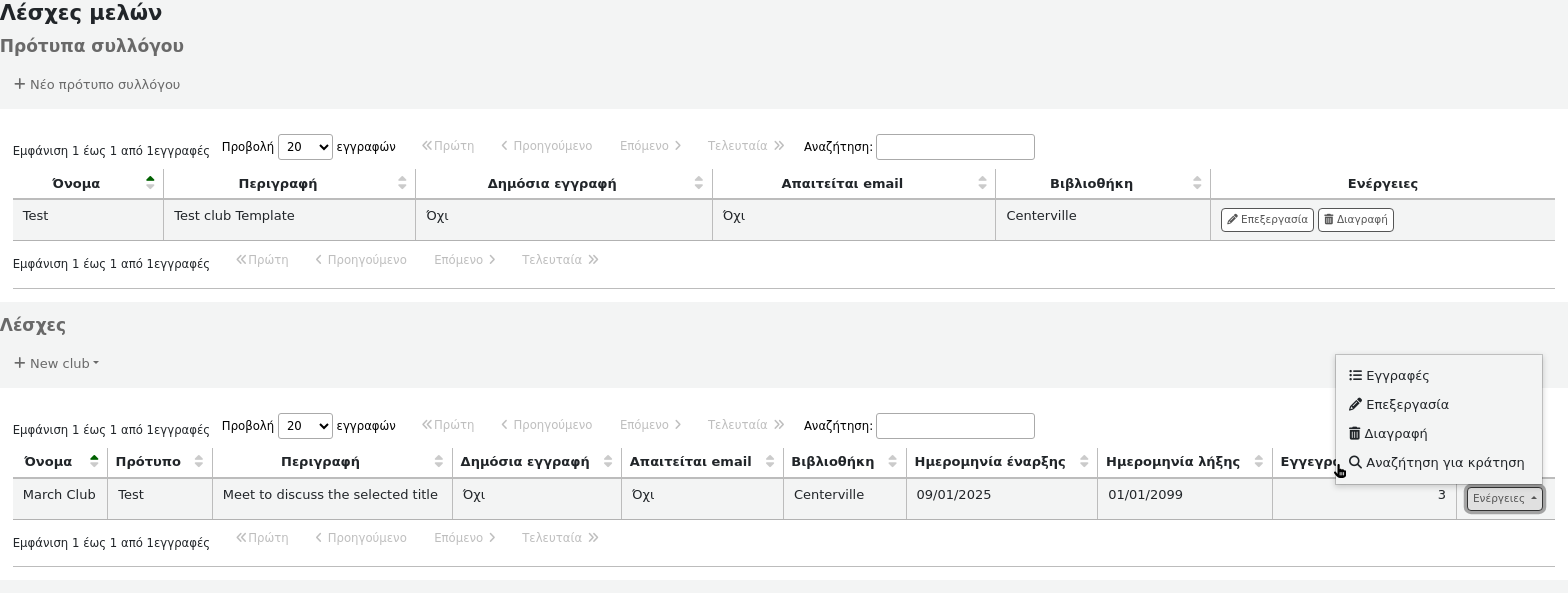Click the clubs table Αναζήτηση search field
The image size is (1568, 593).
(955, 426)
